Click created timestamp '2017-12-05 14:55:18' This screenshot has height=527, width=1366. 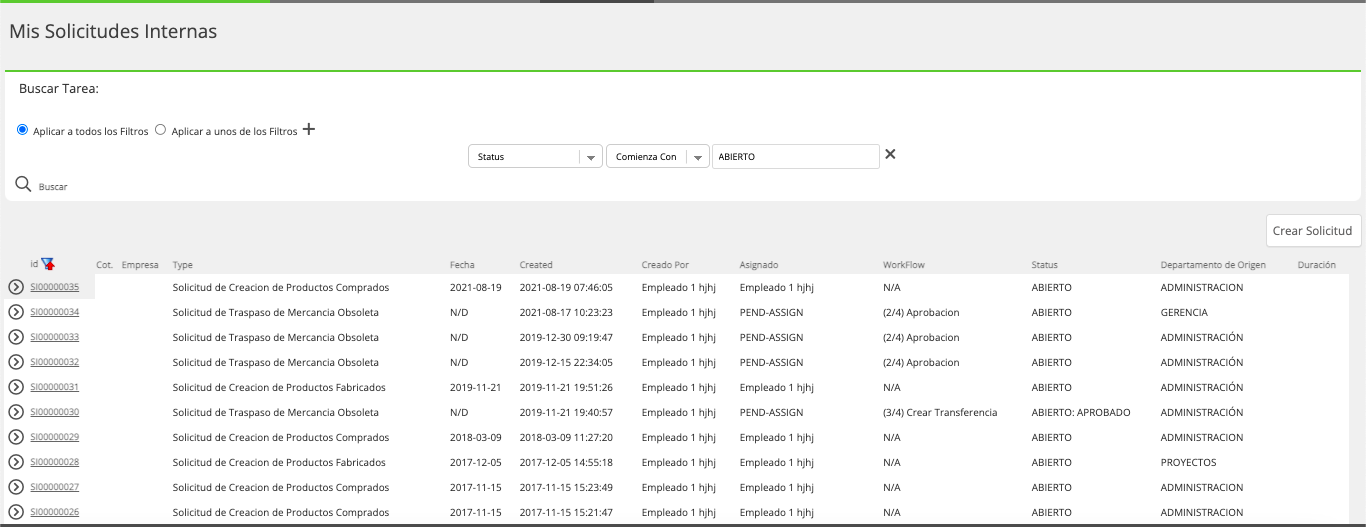(x=566, y=462)
